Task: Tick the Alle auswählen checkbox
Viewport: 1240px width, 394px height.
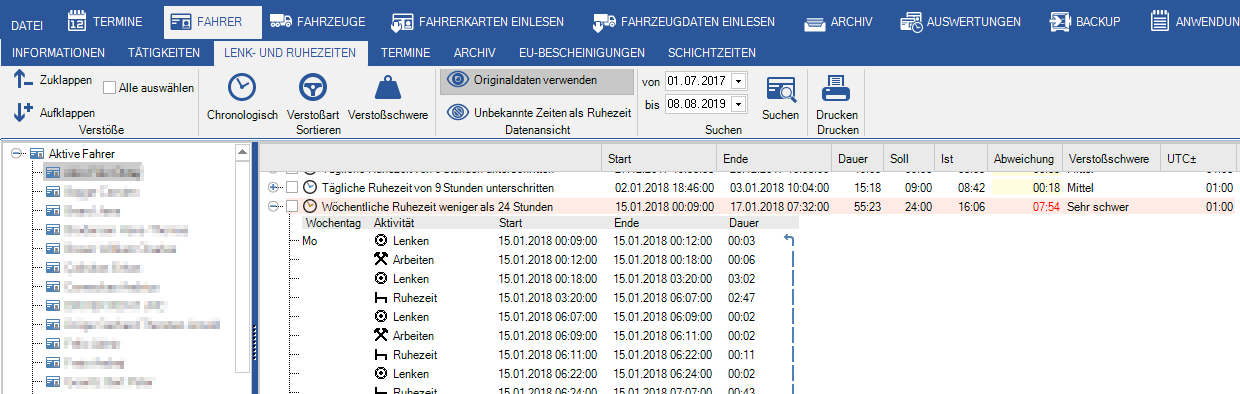Action: 110,88
